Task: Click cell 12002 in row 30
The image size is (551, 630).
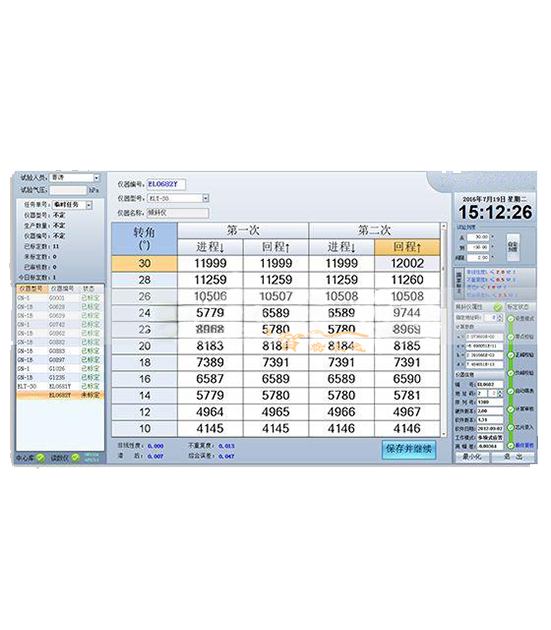Action: coord(407,264)
